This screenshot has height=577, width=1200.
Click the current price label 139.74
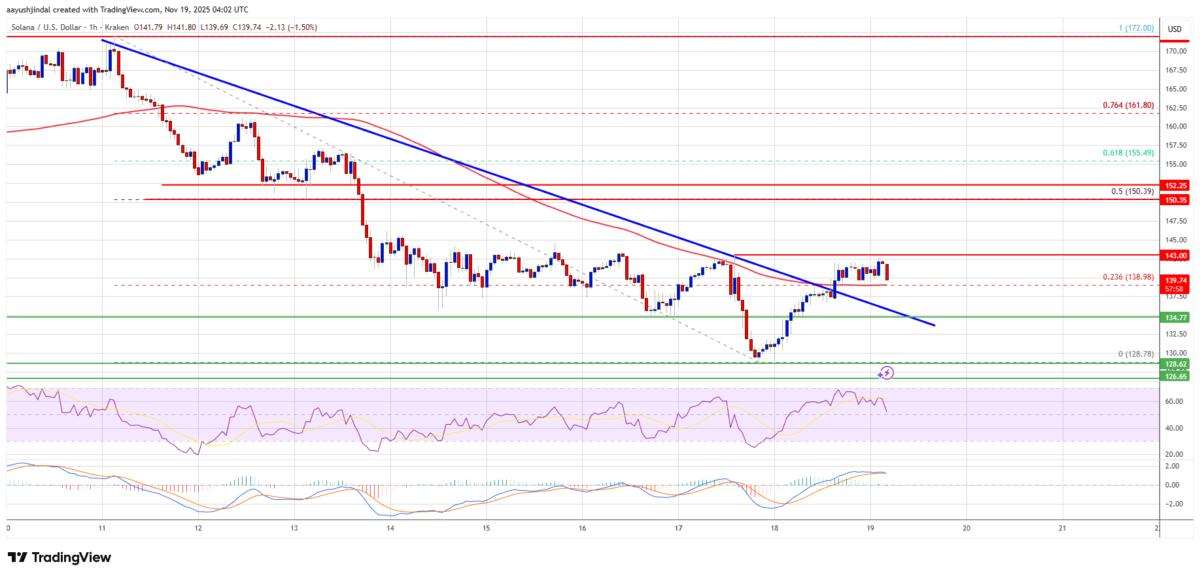tap(1173, 281)
